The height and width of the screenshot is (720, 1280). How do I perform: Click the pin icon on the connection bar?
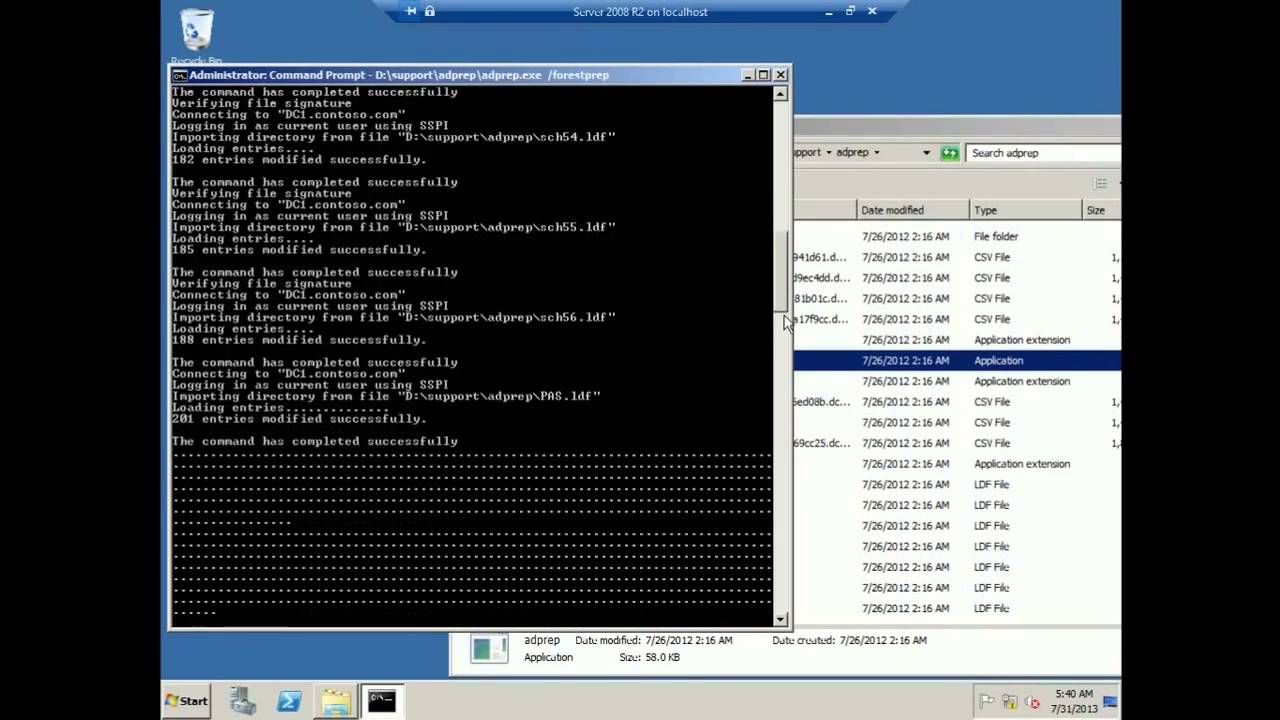click(411, 11)
